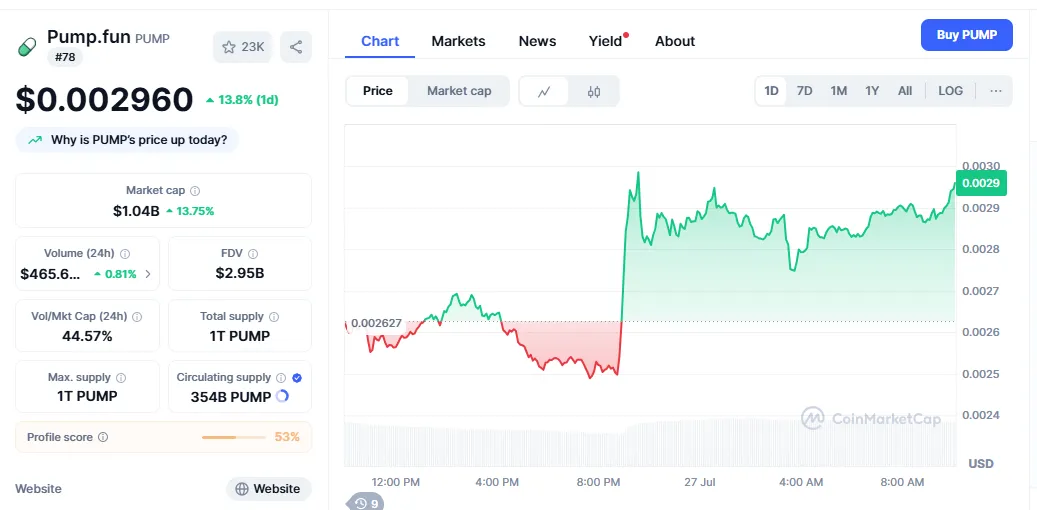Click the Profile score info icon
This screenshot has height=510, width=1037.
click(103, 437)
